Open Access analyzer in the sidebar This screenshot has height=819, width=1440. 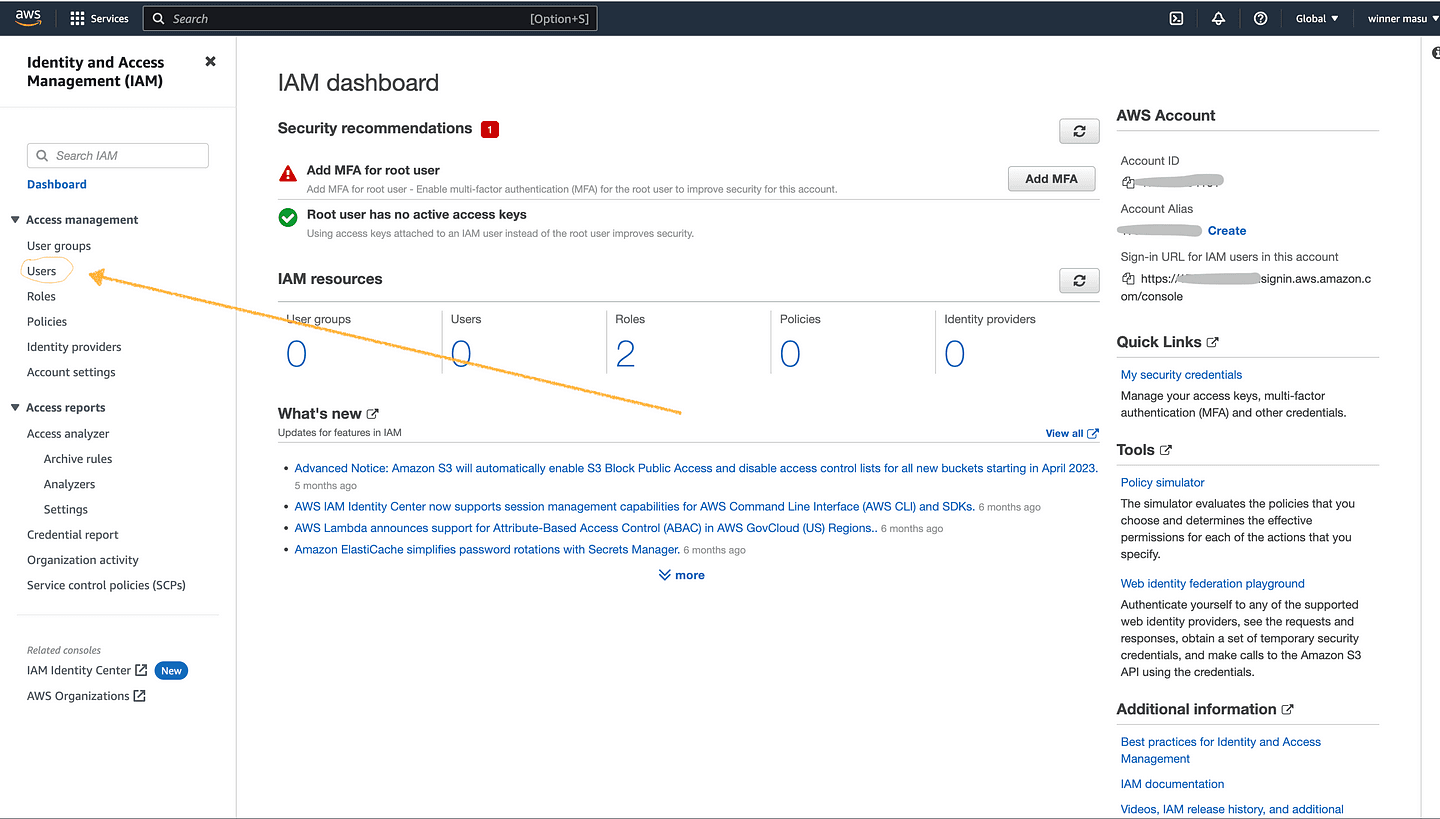tap(68, 434)
